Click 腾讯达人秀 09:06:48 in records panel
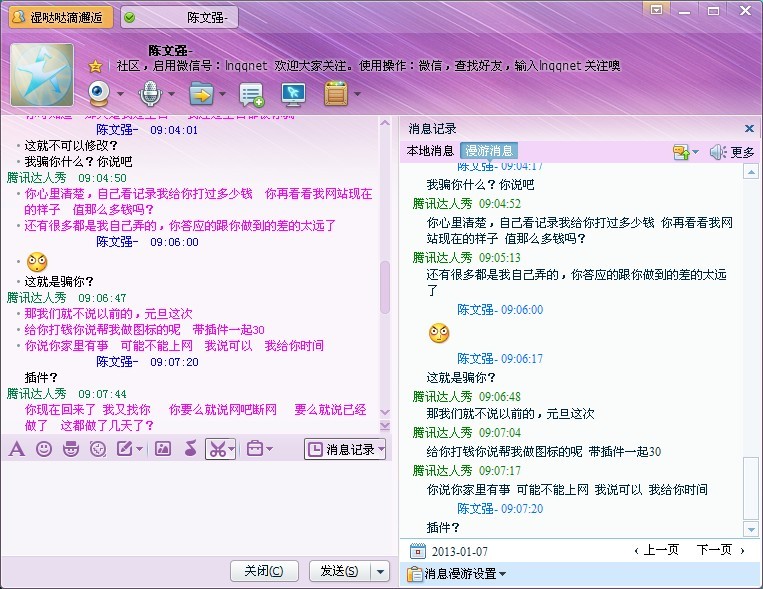Viewport: 763px width, 589px height. [x=466, y=397]
